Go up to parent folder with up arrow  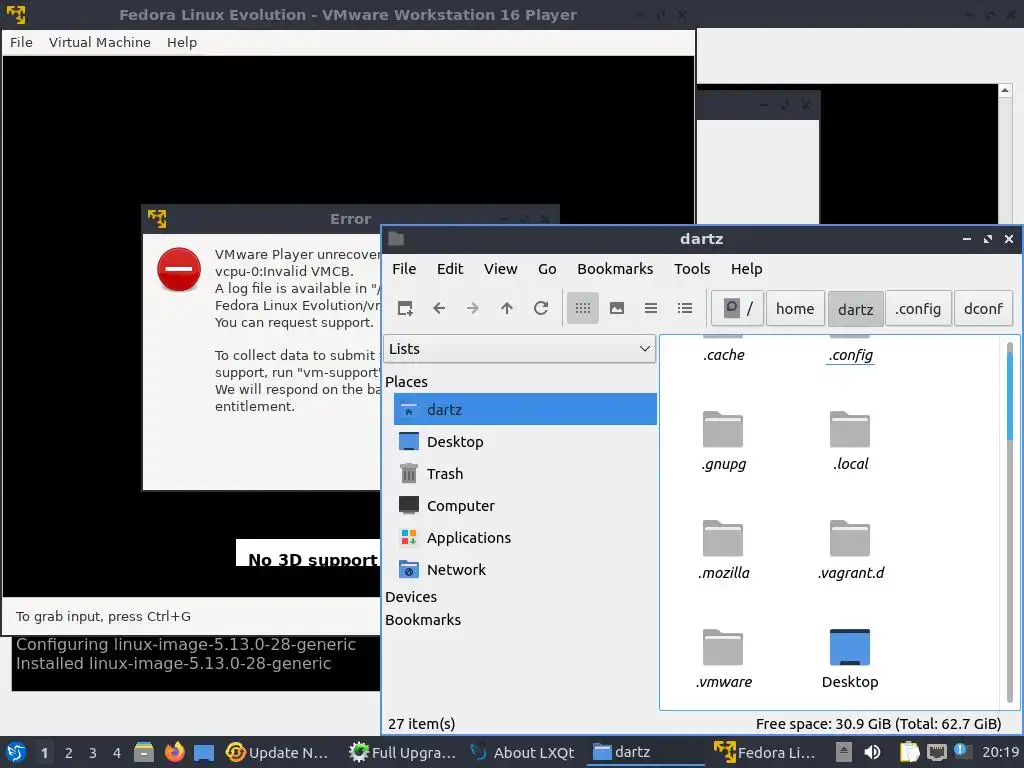[507, 308]
